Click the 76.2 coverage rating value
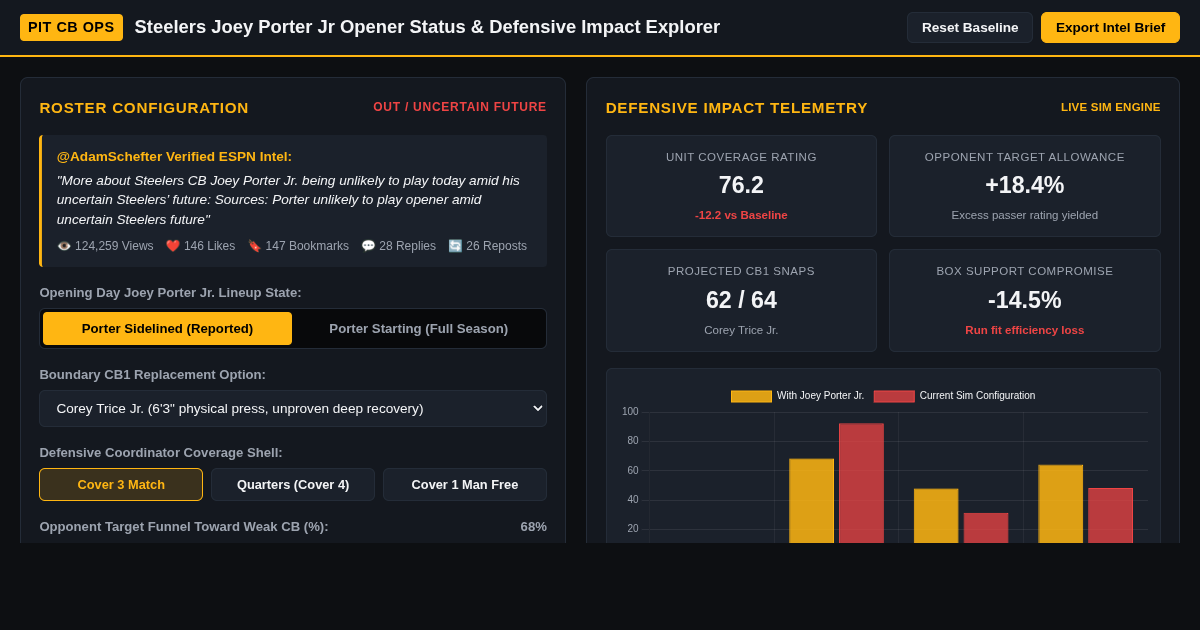This screenshot has width=1200, height=630. pyautogui.click(x=741, y=185)
